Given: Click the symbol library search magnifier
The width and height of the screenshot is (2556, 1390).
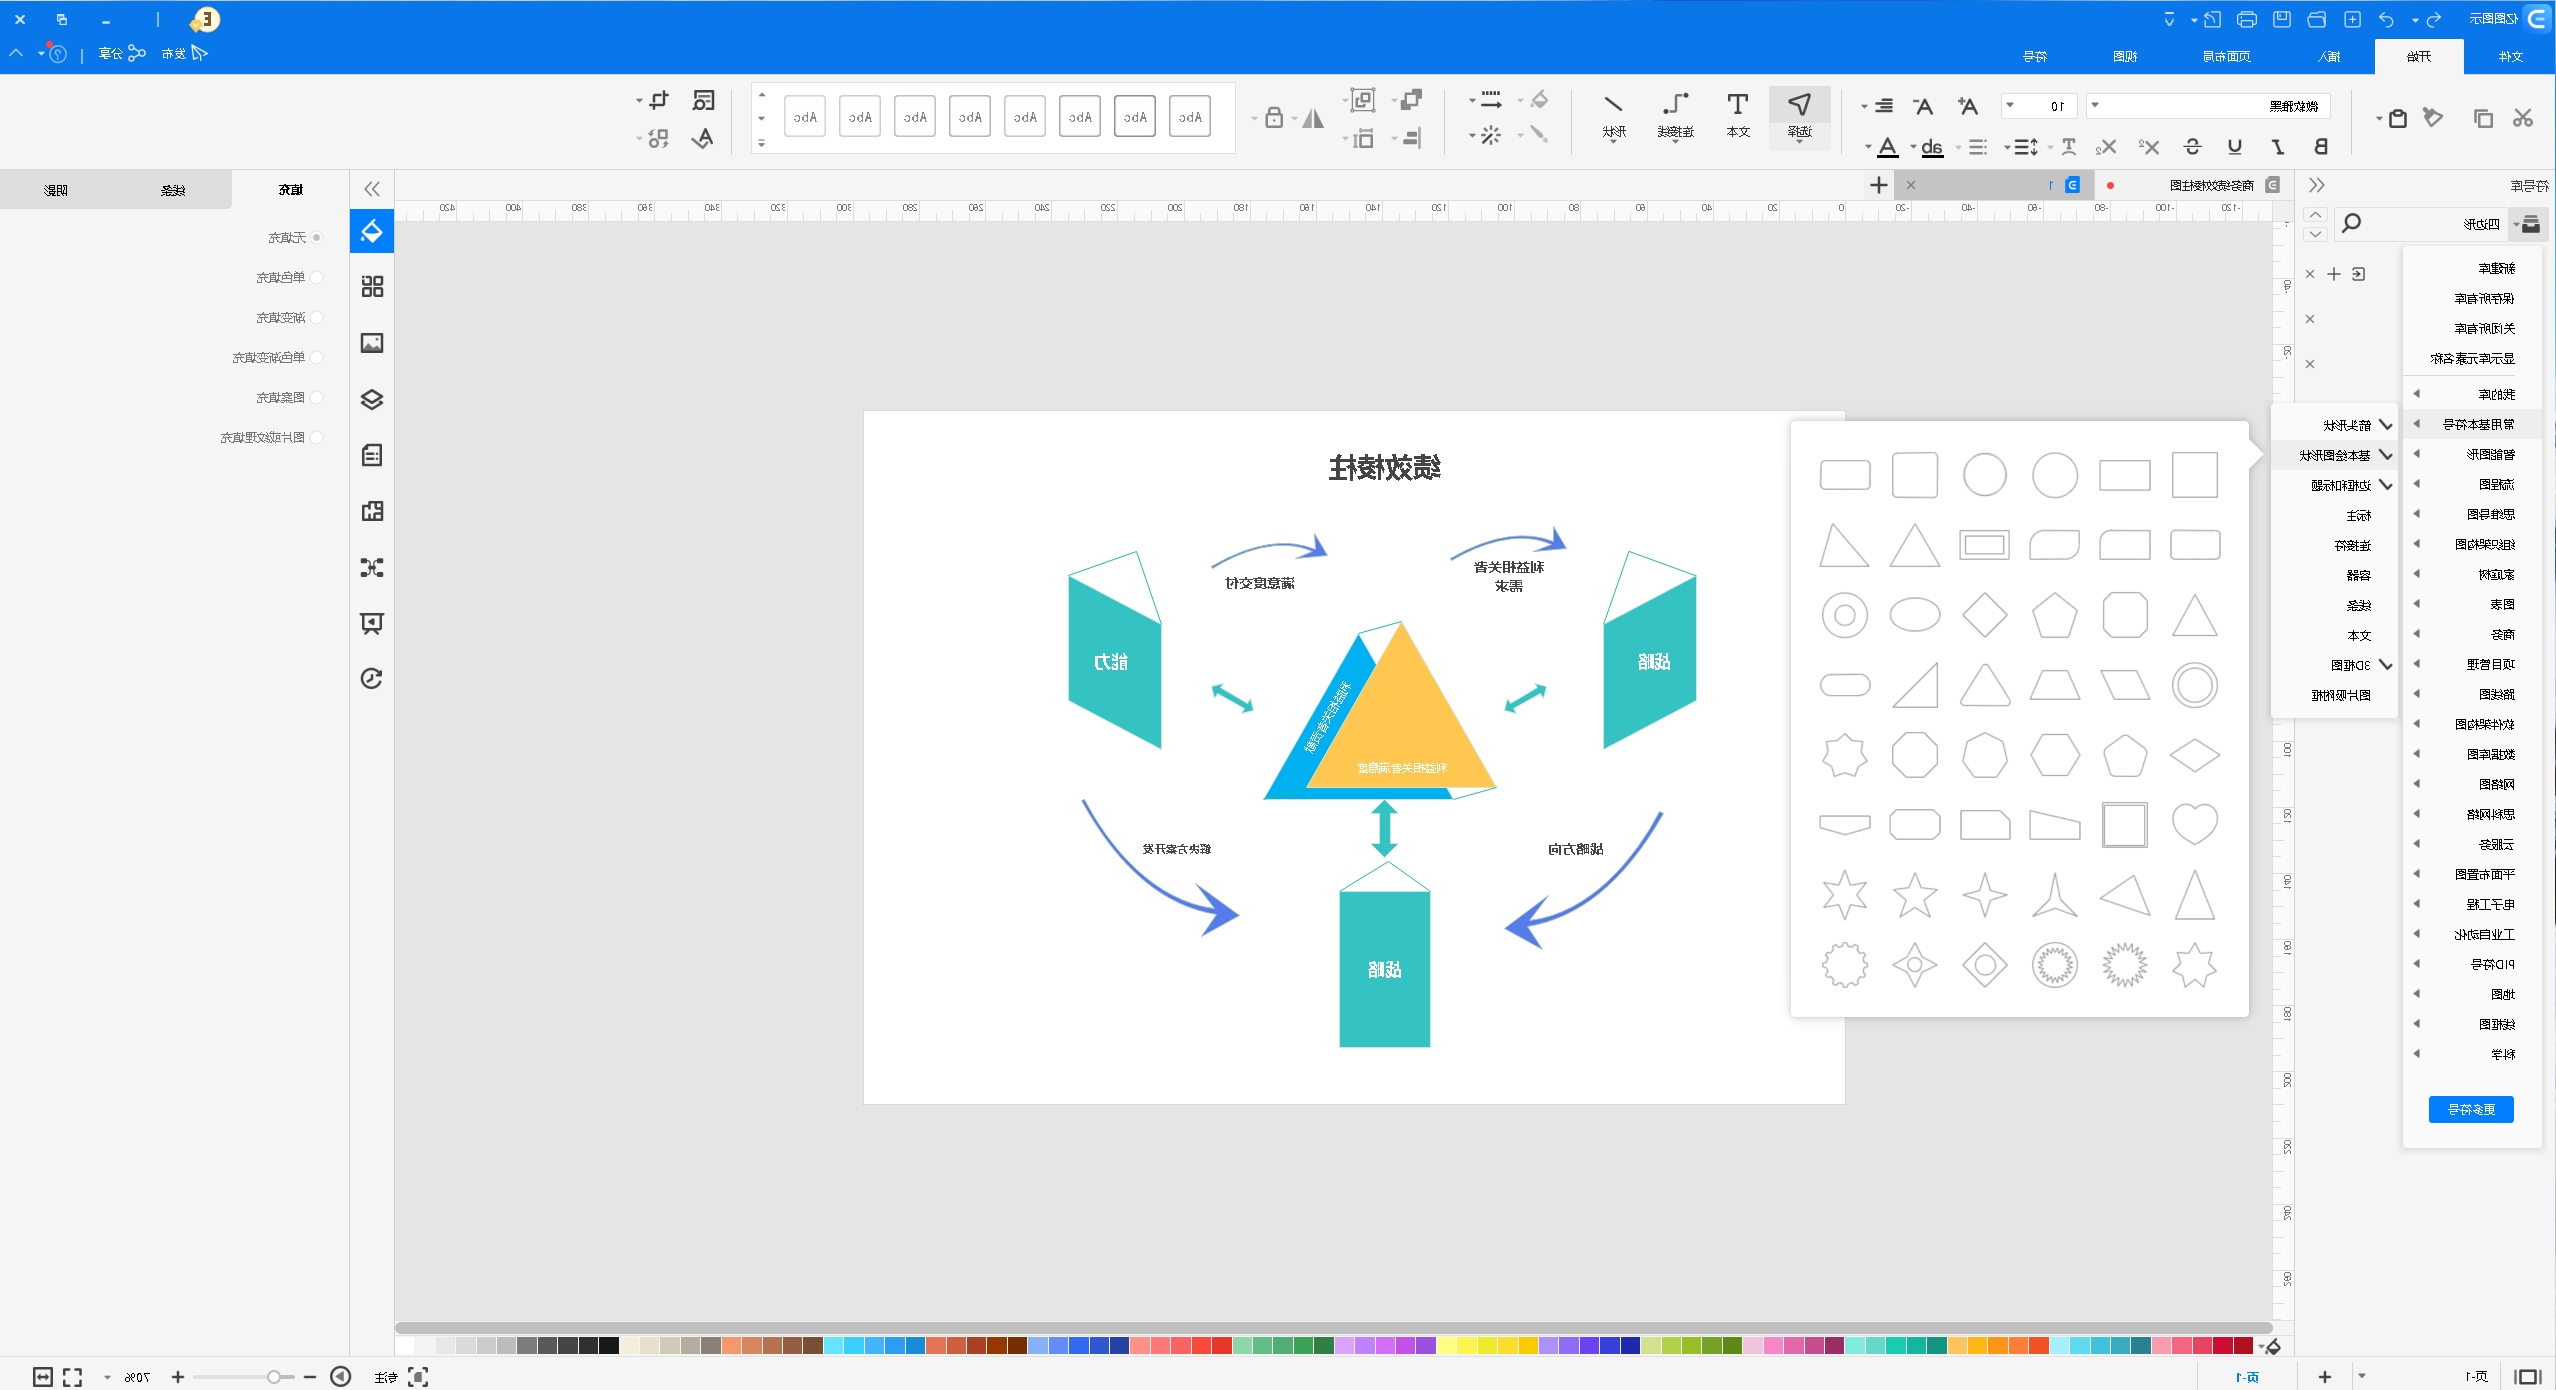Looking at the screenshot, I should point(2352,223).
